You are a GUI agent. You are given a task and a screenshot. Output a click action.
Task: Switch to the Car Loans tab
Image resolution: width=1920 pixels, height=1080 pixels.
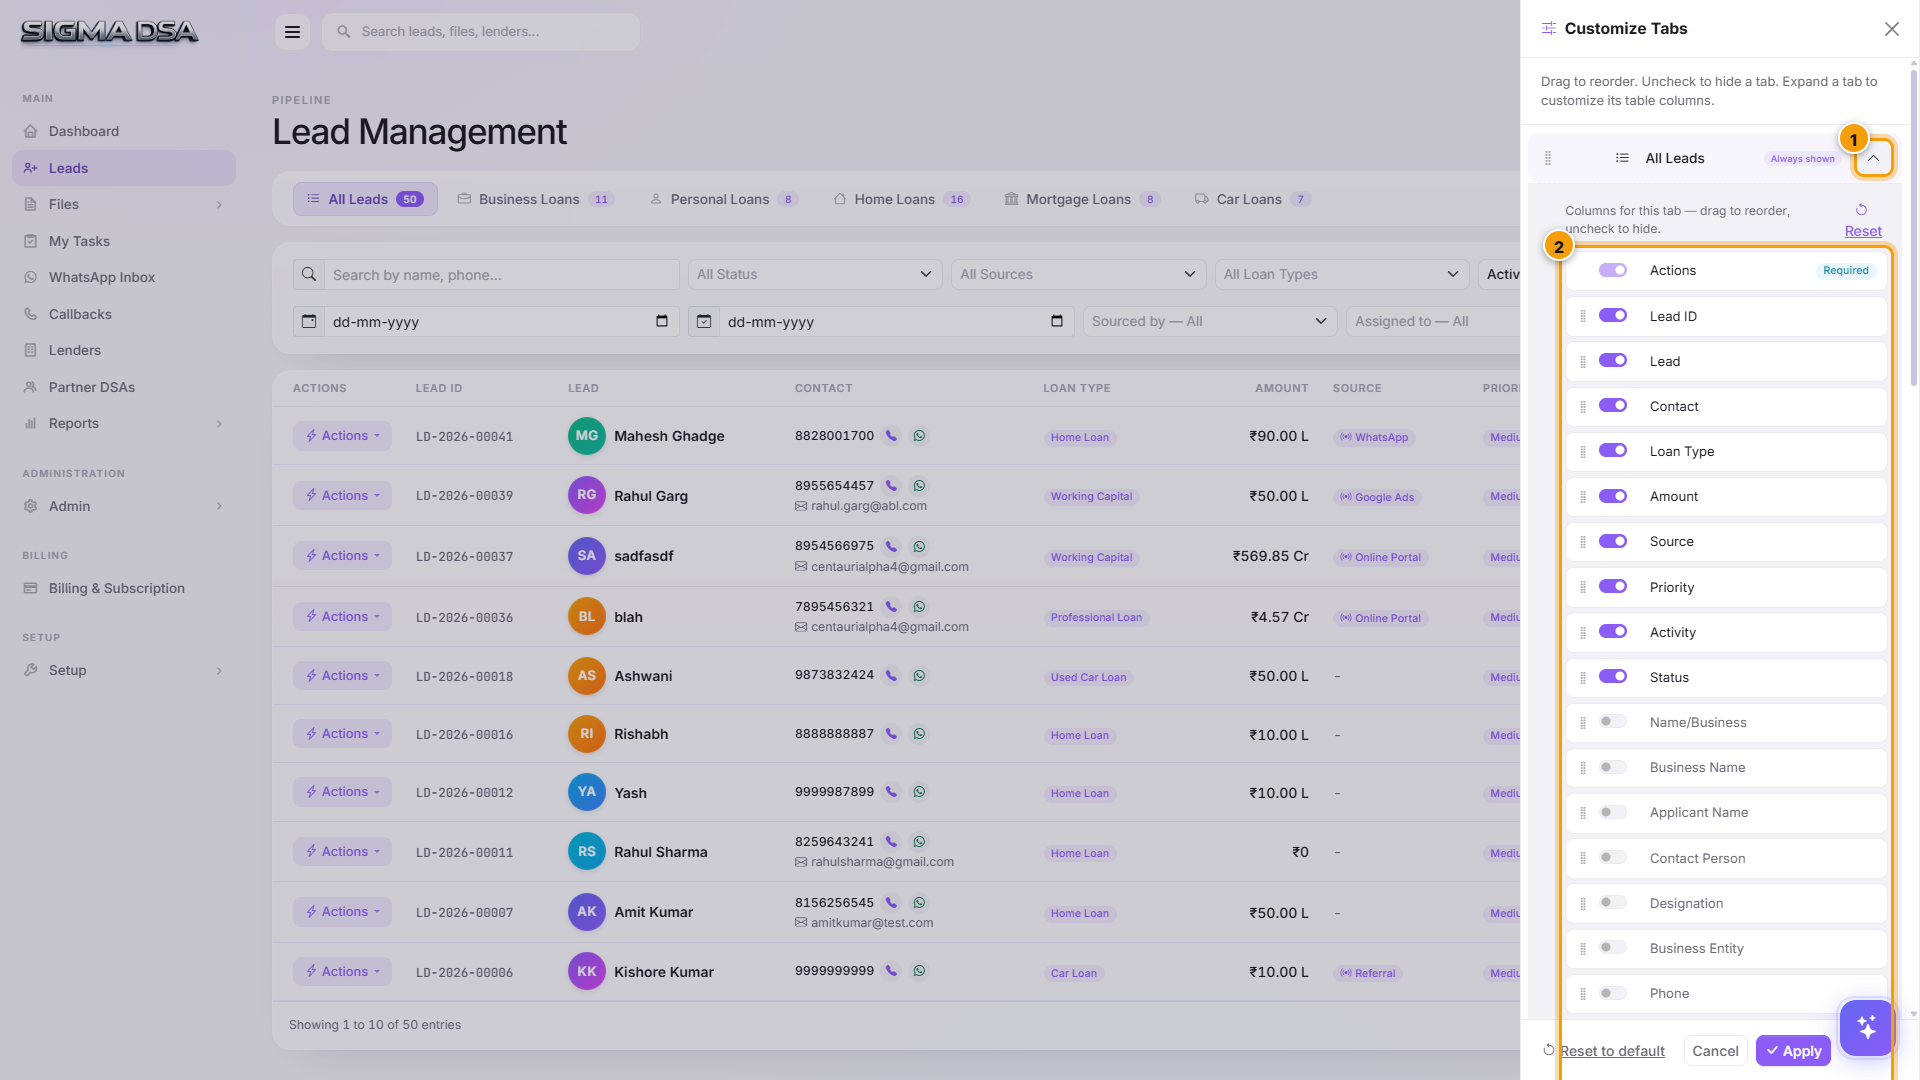[1252, 199]
